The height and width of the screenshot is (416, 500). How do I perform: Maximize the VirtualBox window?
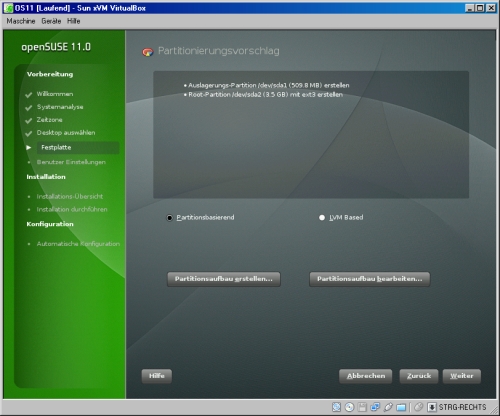[480, 8]
